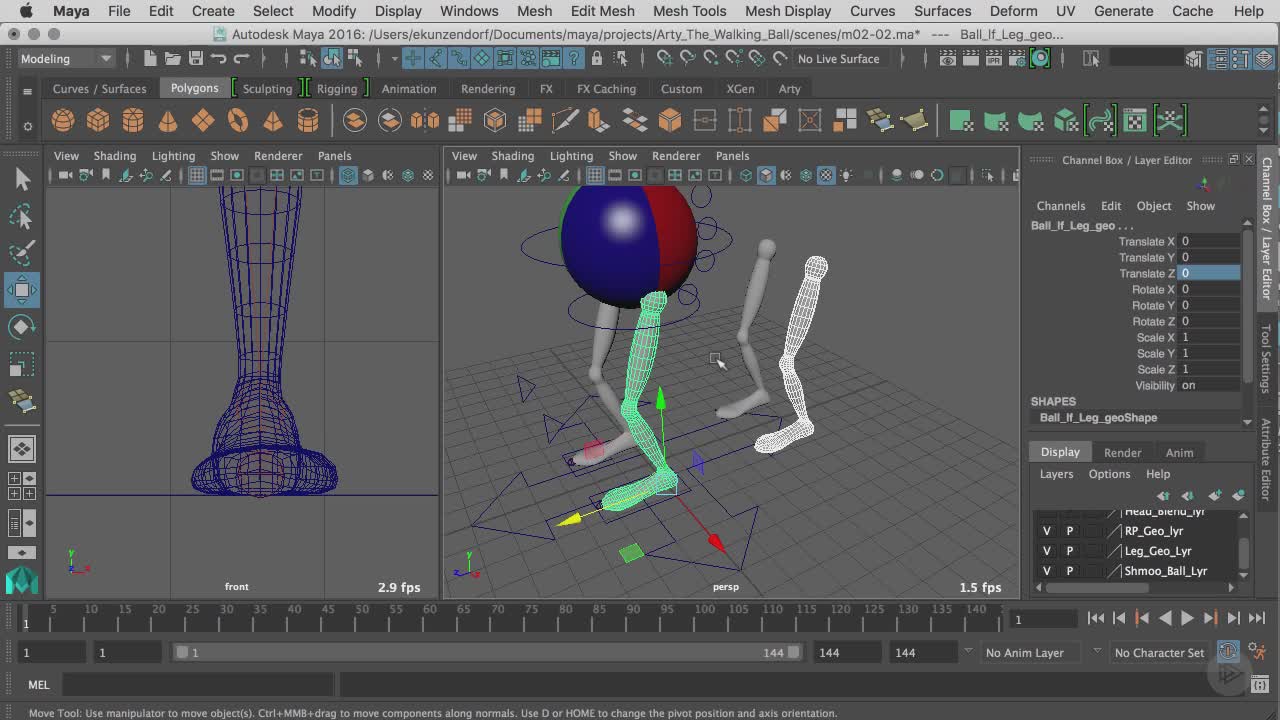Toggle visibility V of RP_Geo_lyr
The height and width of the screenshot is (720, 1280).
pos(1047,531)
